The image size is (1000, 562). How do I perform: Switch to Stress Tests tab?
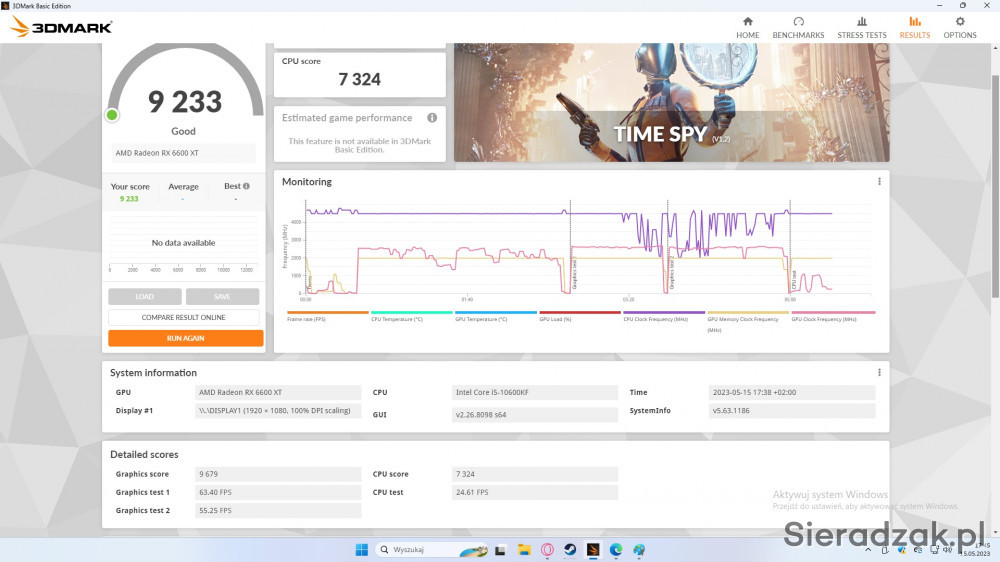pyautogui.click(x=862, y=28)
